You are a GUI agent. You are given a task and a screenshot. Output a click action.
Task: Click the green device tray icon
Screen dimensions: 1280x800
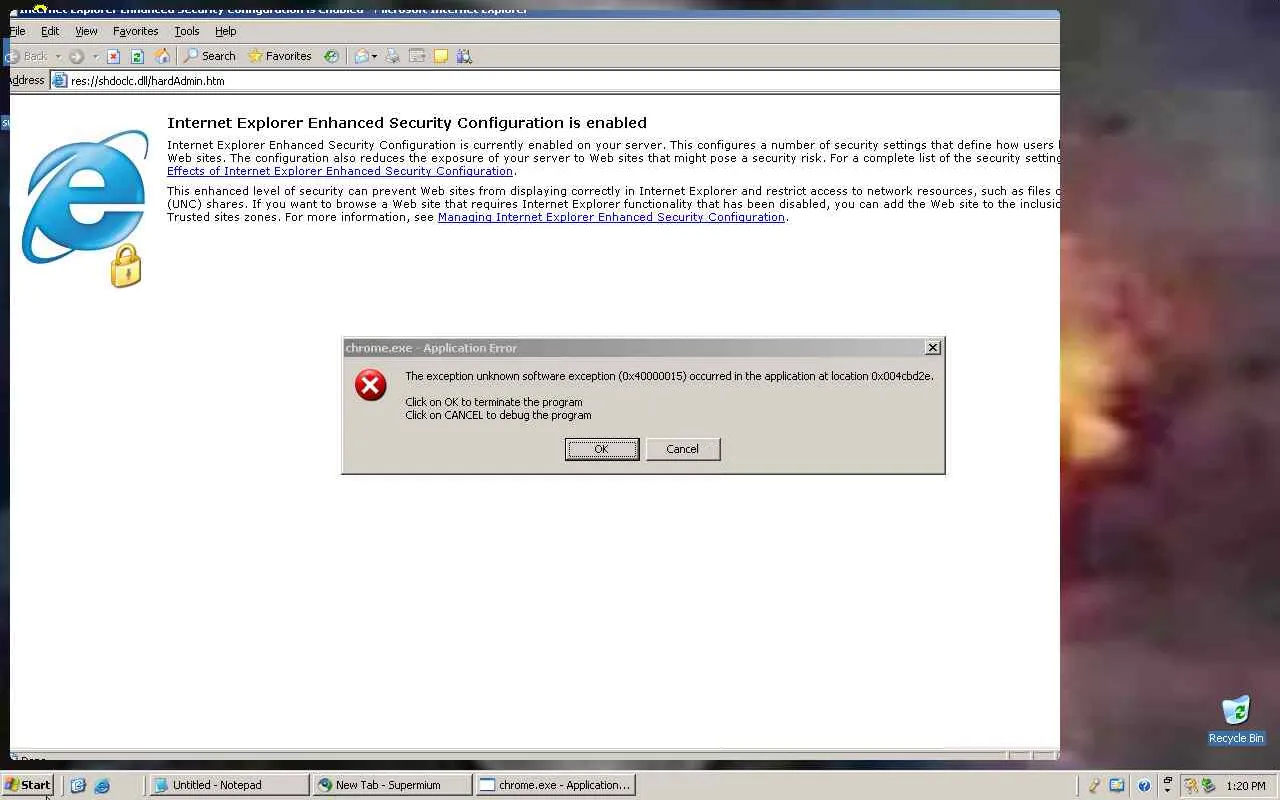[1208, 786]
